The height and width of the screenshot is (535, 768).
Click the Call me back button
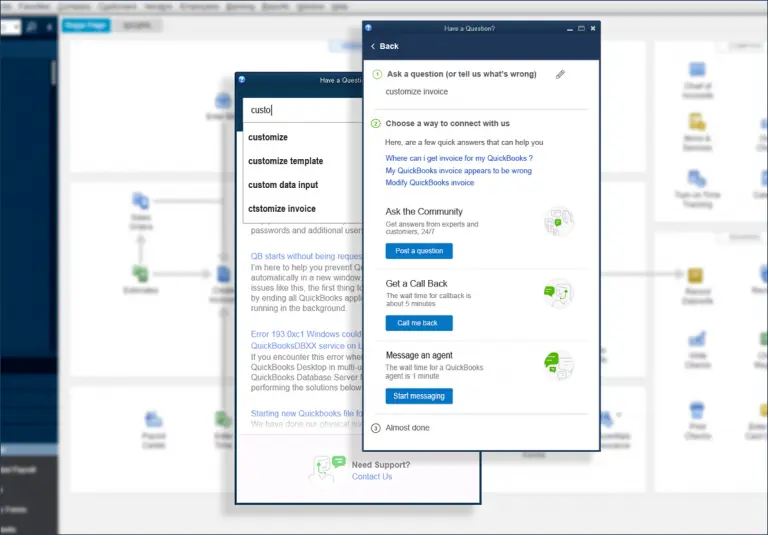coord(419,323)
